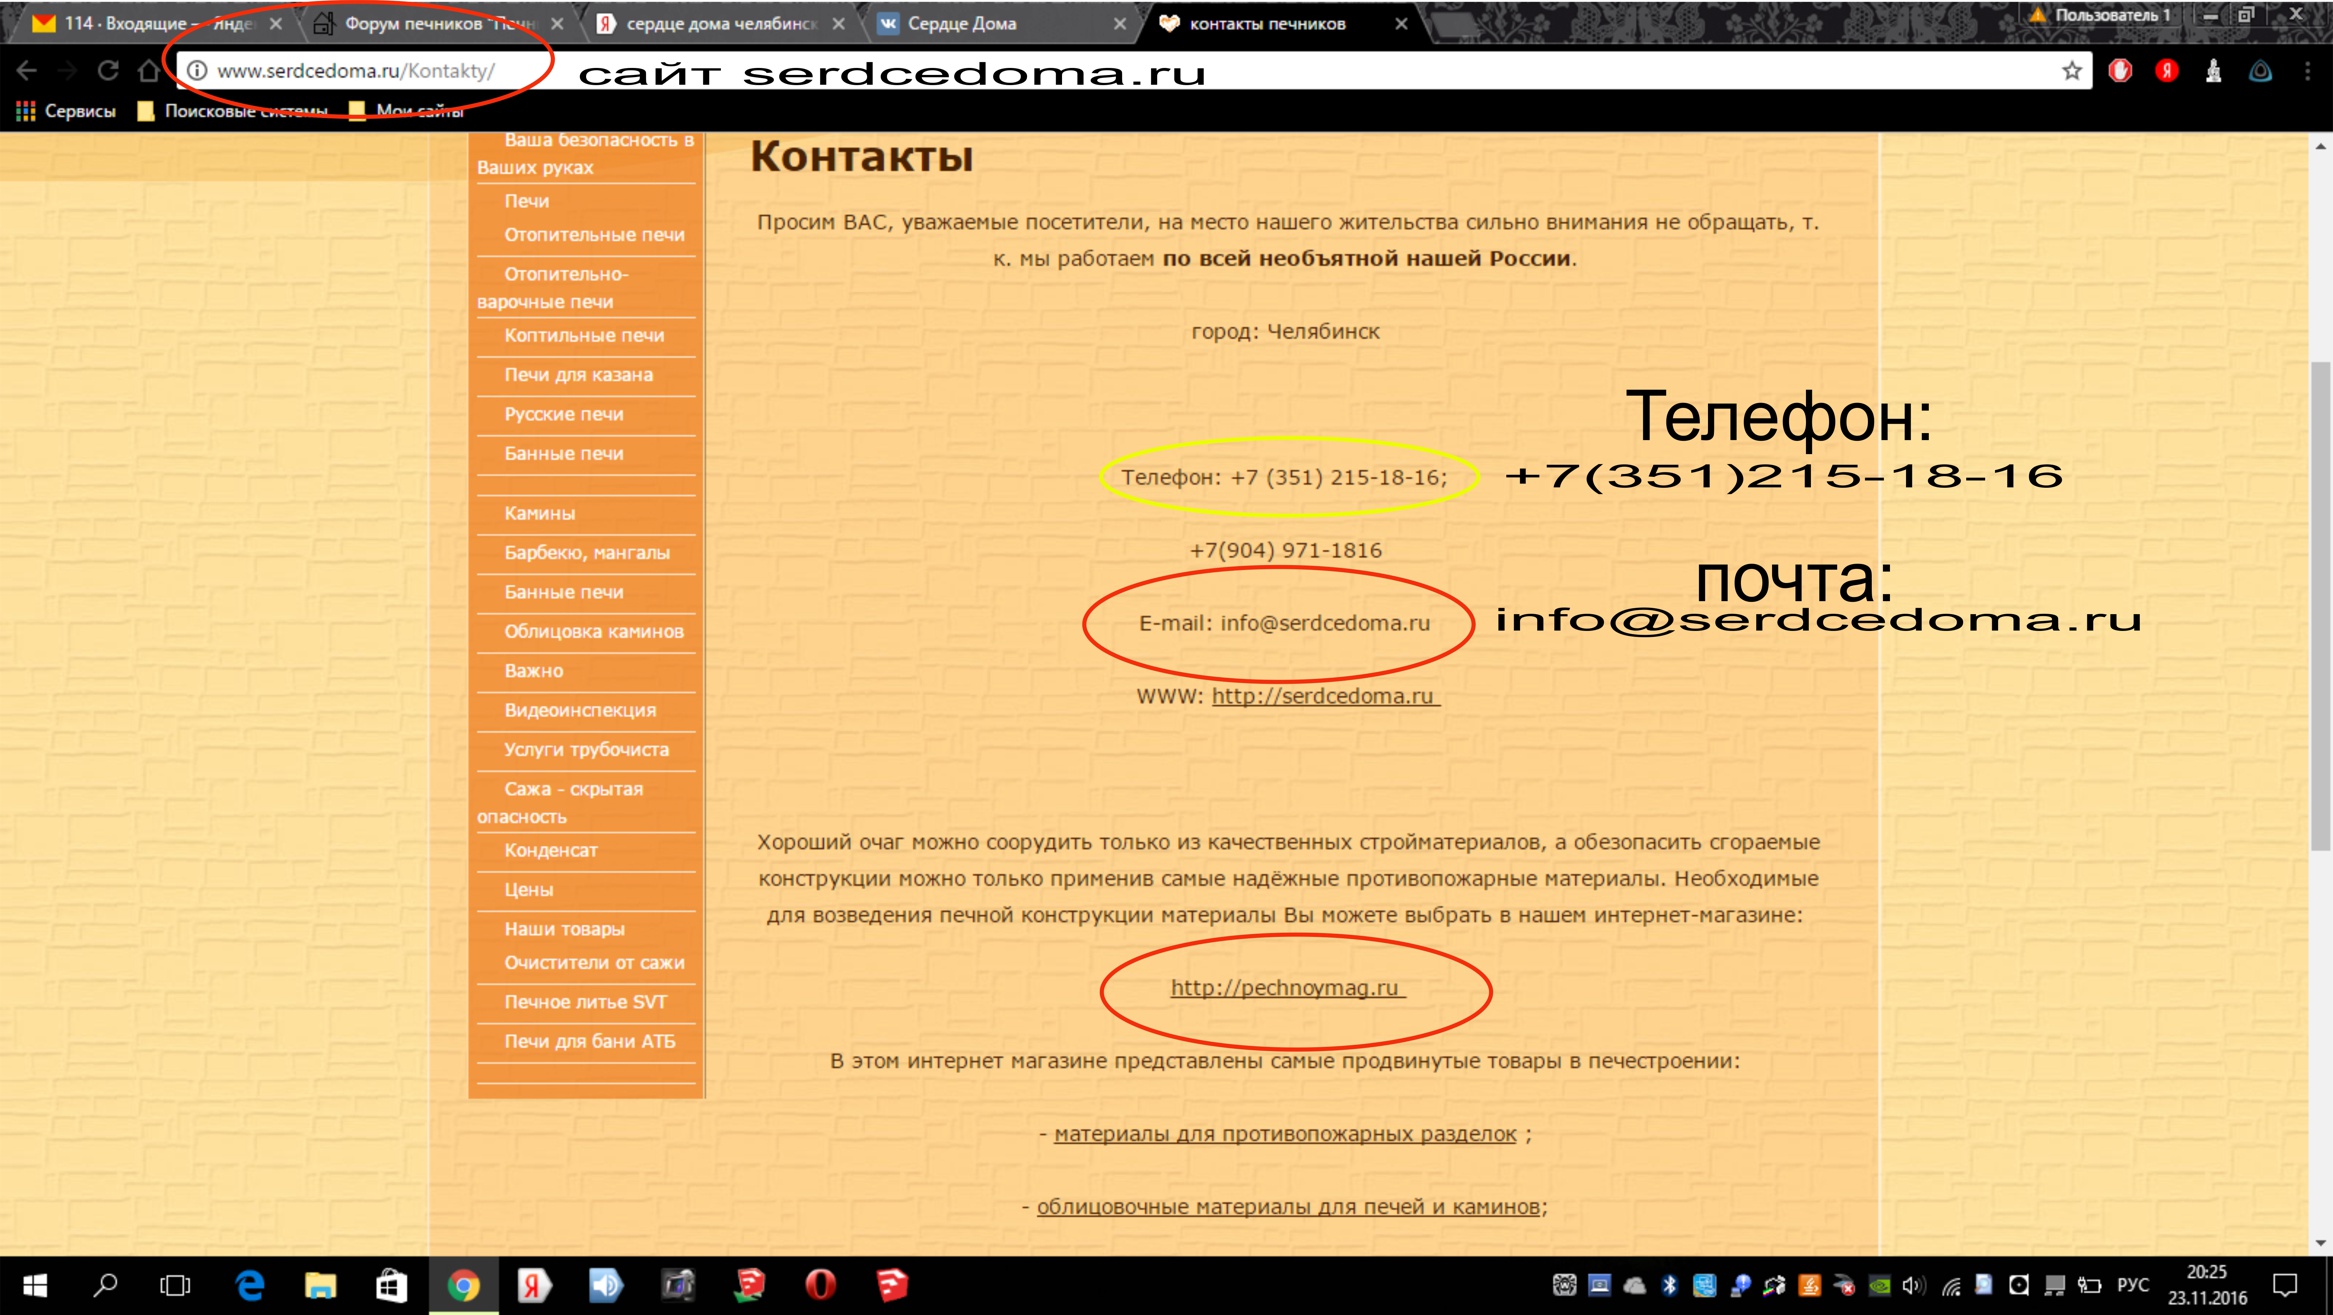Switch the РУС keyboard language indicator
The image size is (2333, 1315).
coord(2133,1285)
